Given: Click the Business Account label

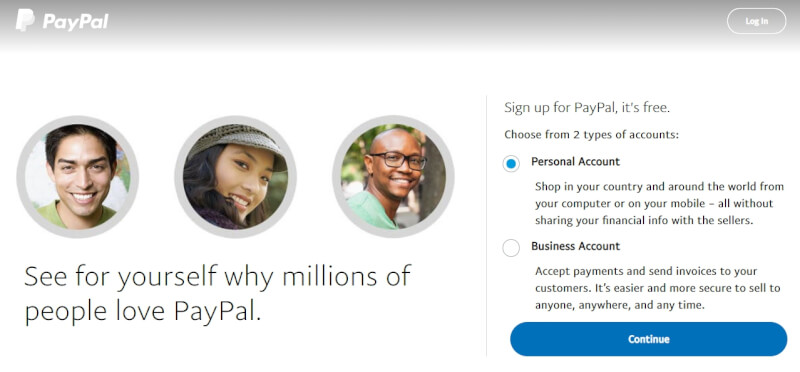Looking at the screenshot, I should point(576,246).
